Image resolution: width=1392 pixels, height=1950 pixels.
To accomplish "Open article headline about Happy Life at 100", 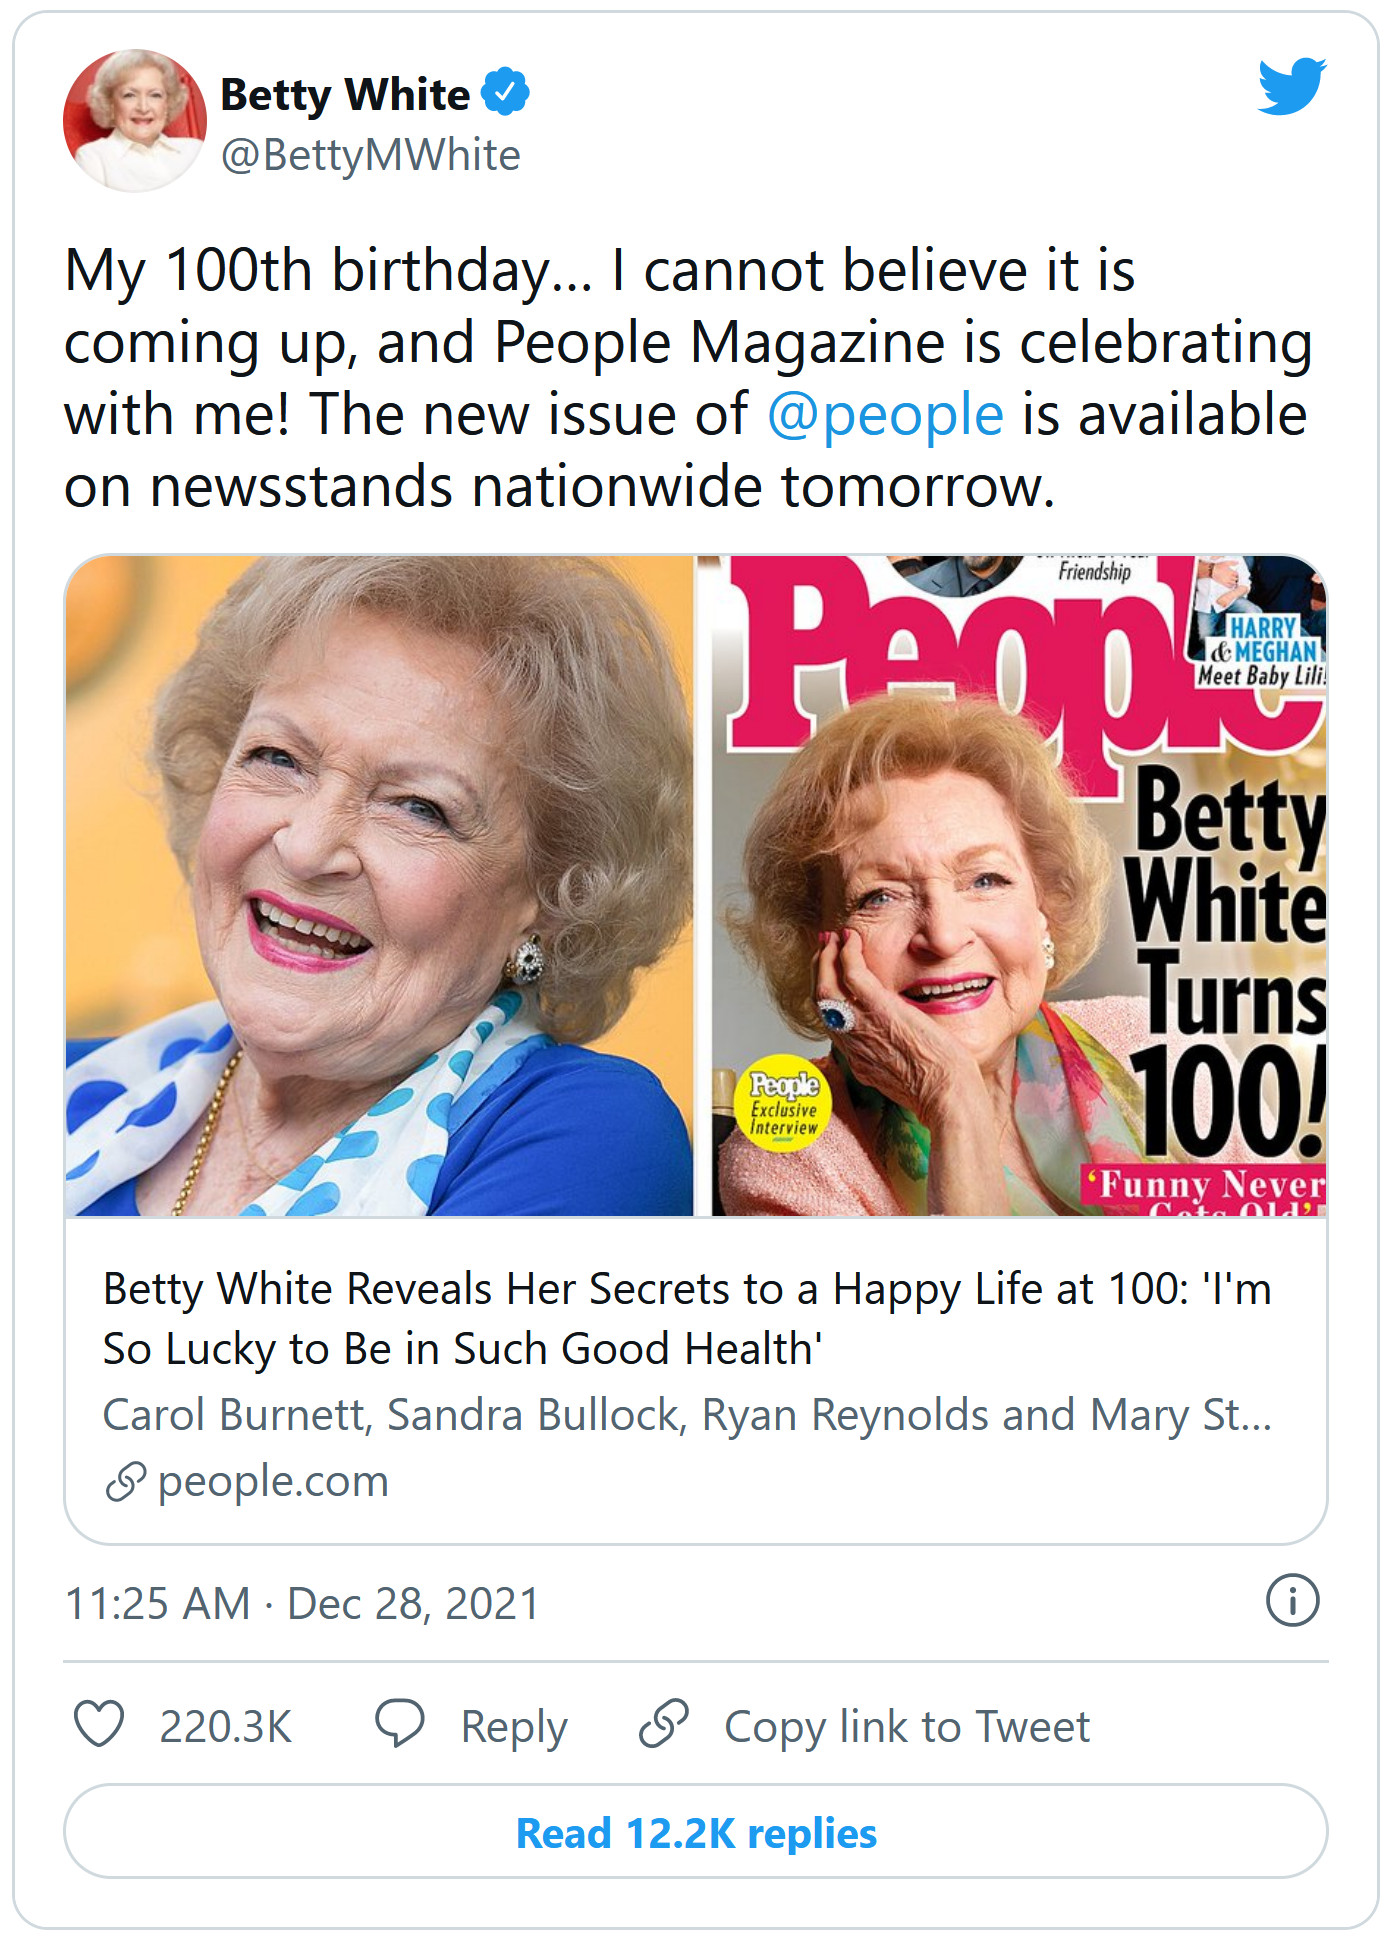I will [686, 1318].
